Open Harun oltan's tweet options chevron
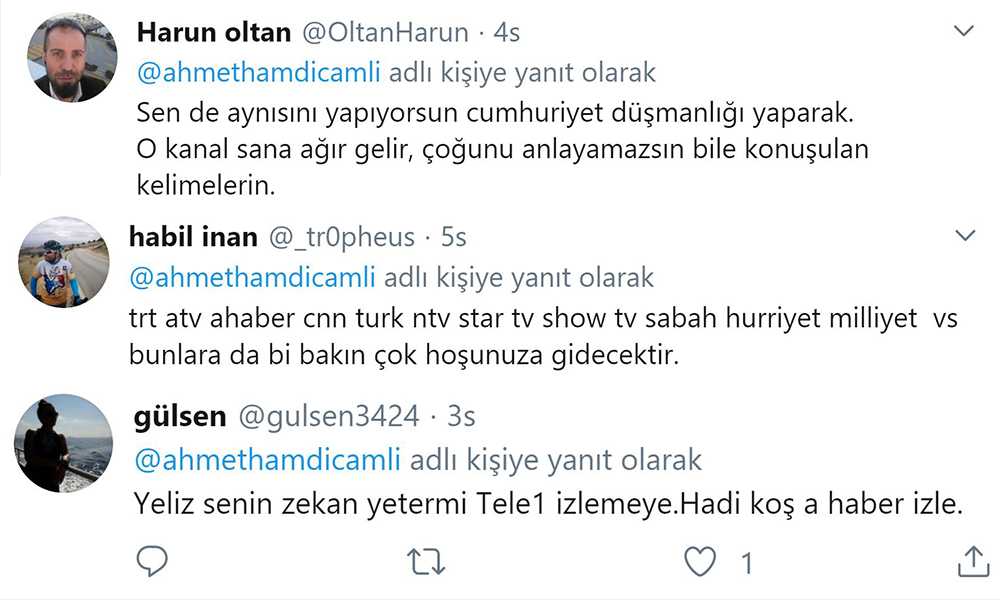 pyautogui.click(x=964, y=32)
